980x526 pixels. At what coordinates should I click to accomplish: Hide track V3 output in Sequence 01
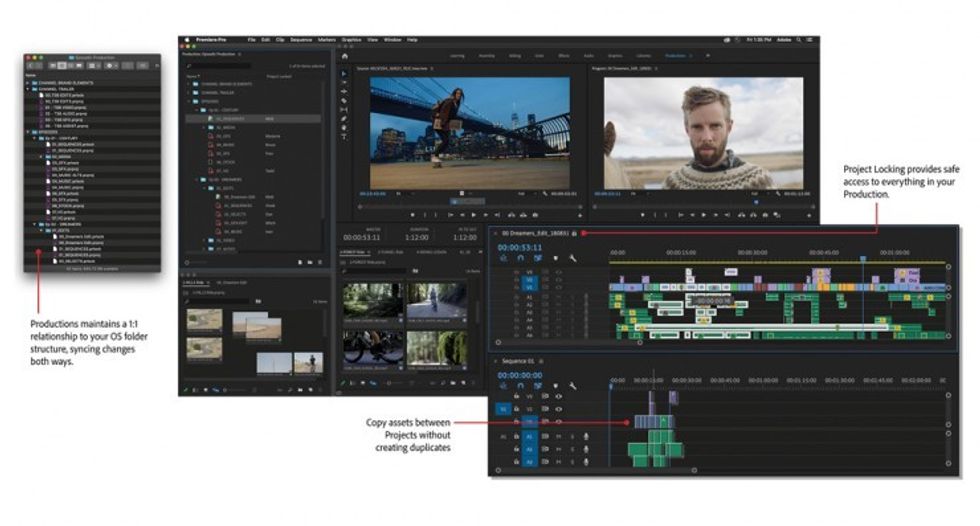(x=558, y=396)
